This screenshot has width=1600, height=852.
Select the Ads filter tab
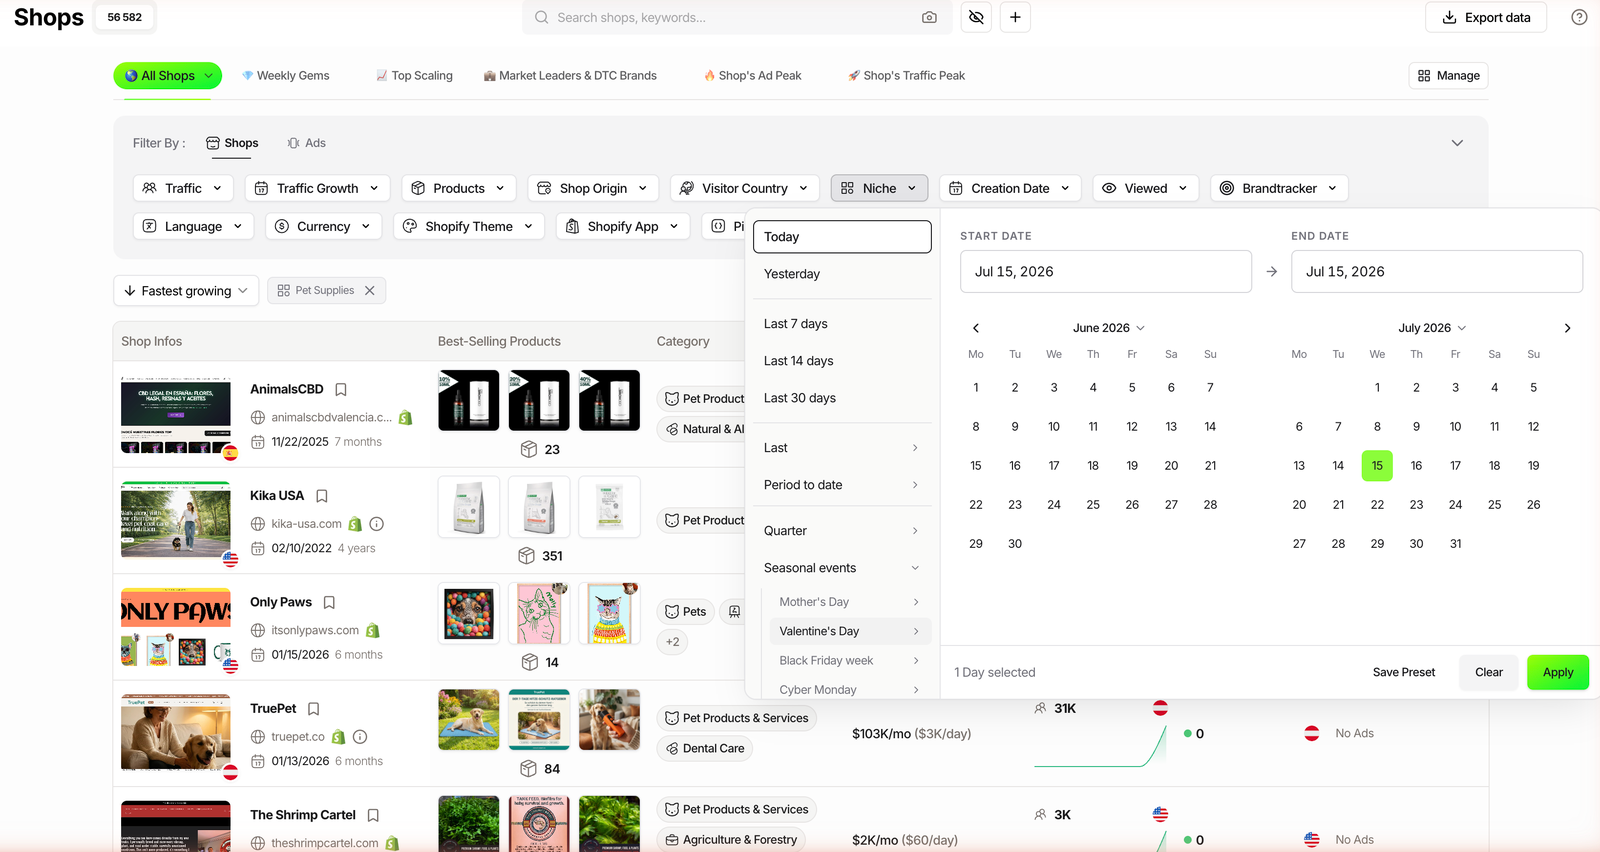point(306,143)
